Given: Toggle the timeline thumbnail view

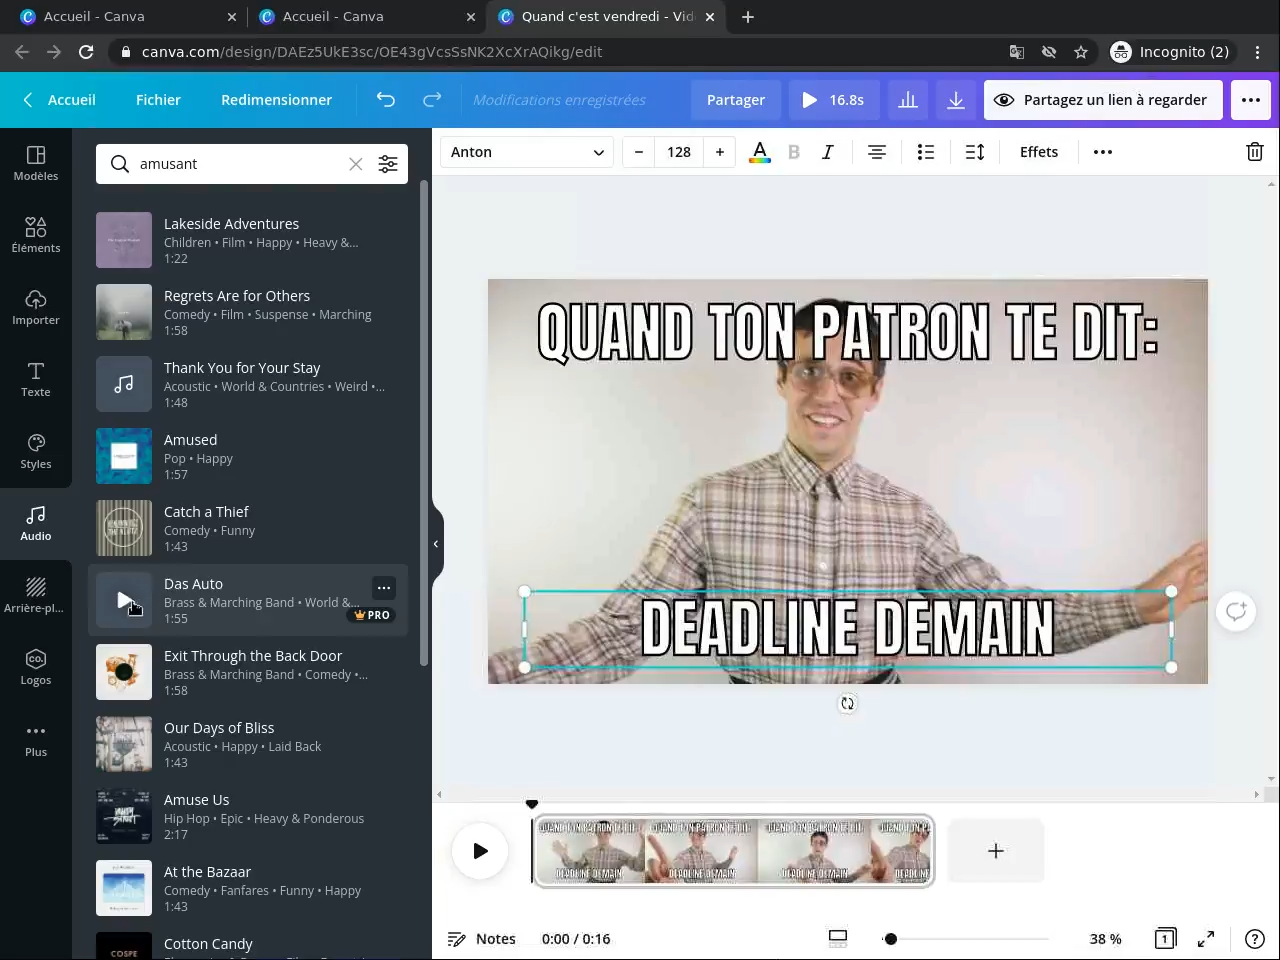Looking at the screenshot, I should pos(838,938).
